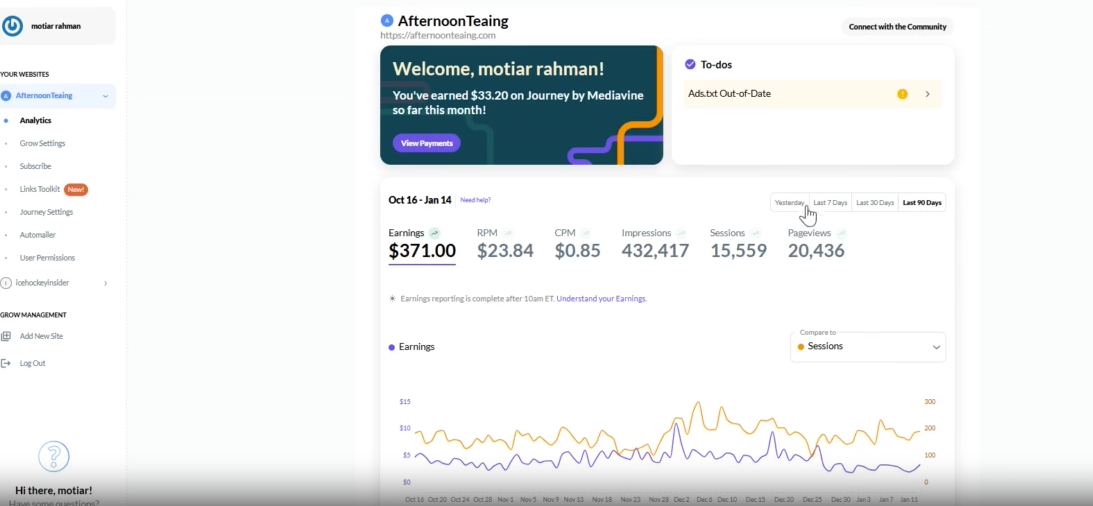Click the CPM trend arrow icon

tap(586, 233)
